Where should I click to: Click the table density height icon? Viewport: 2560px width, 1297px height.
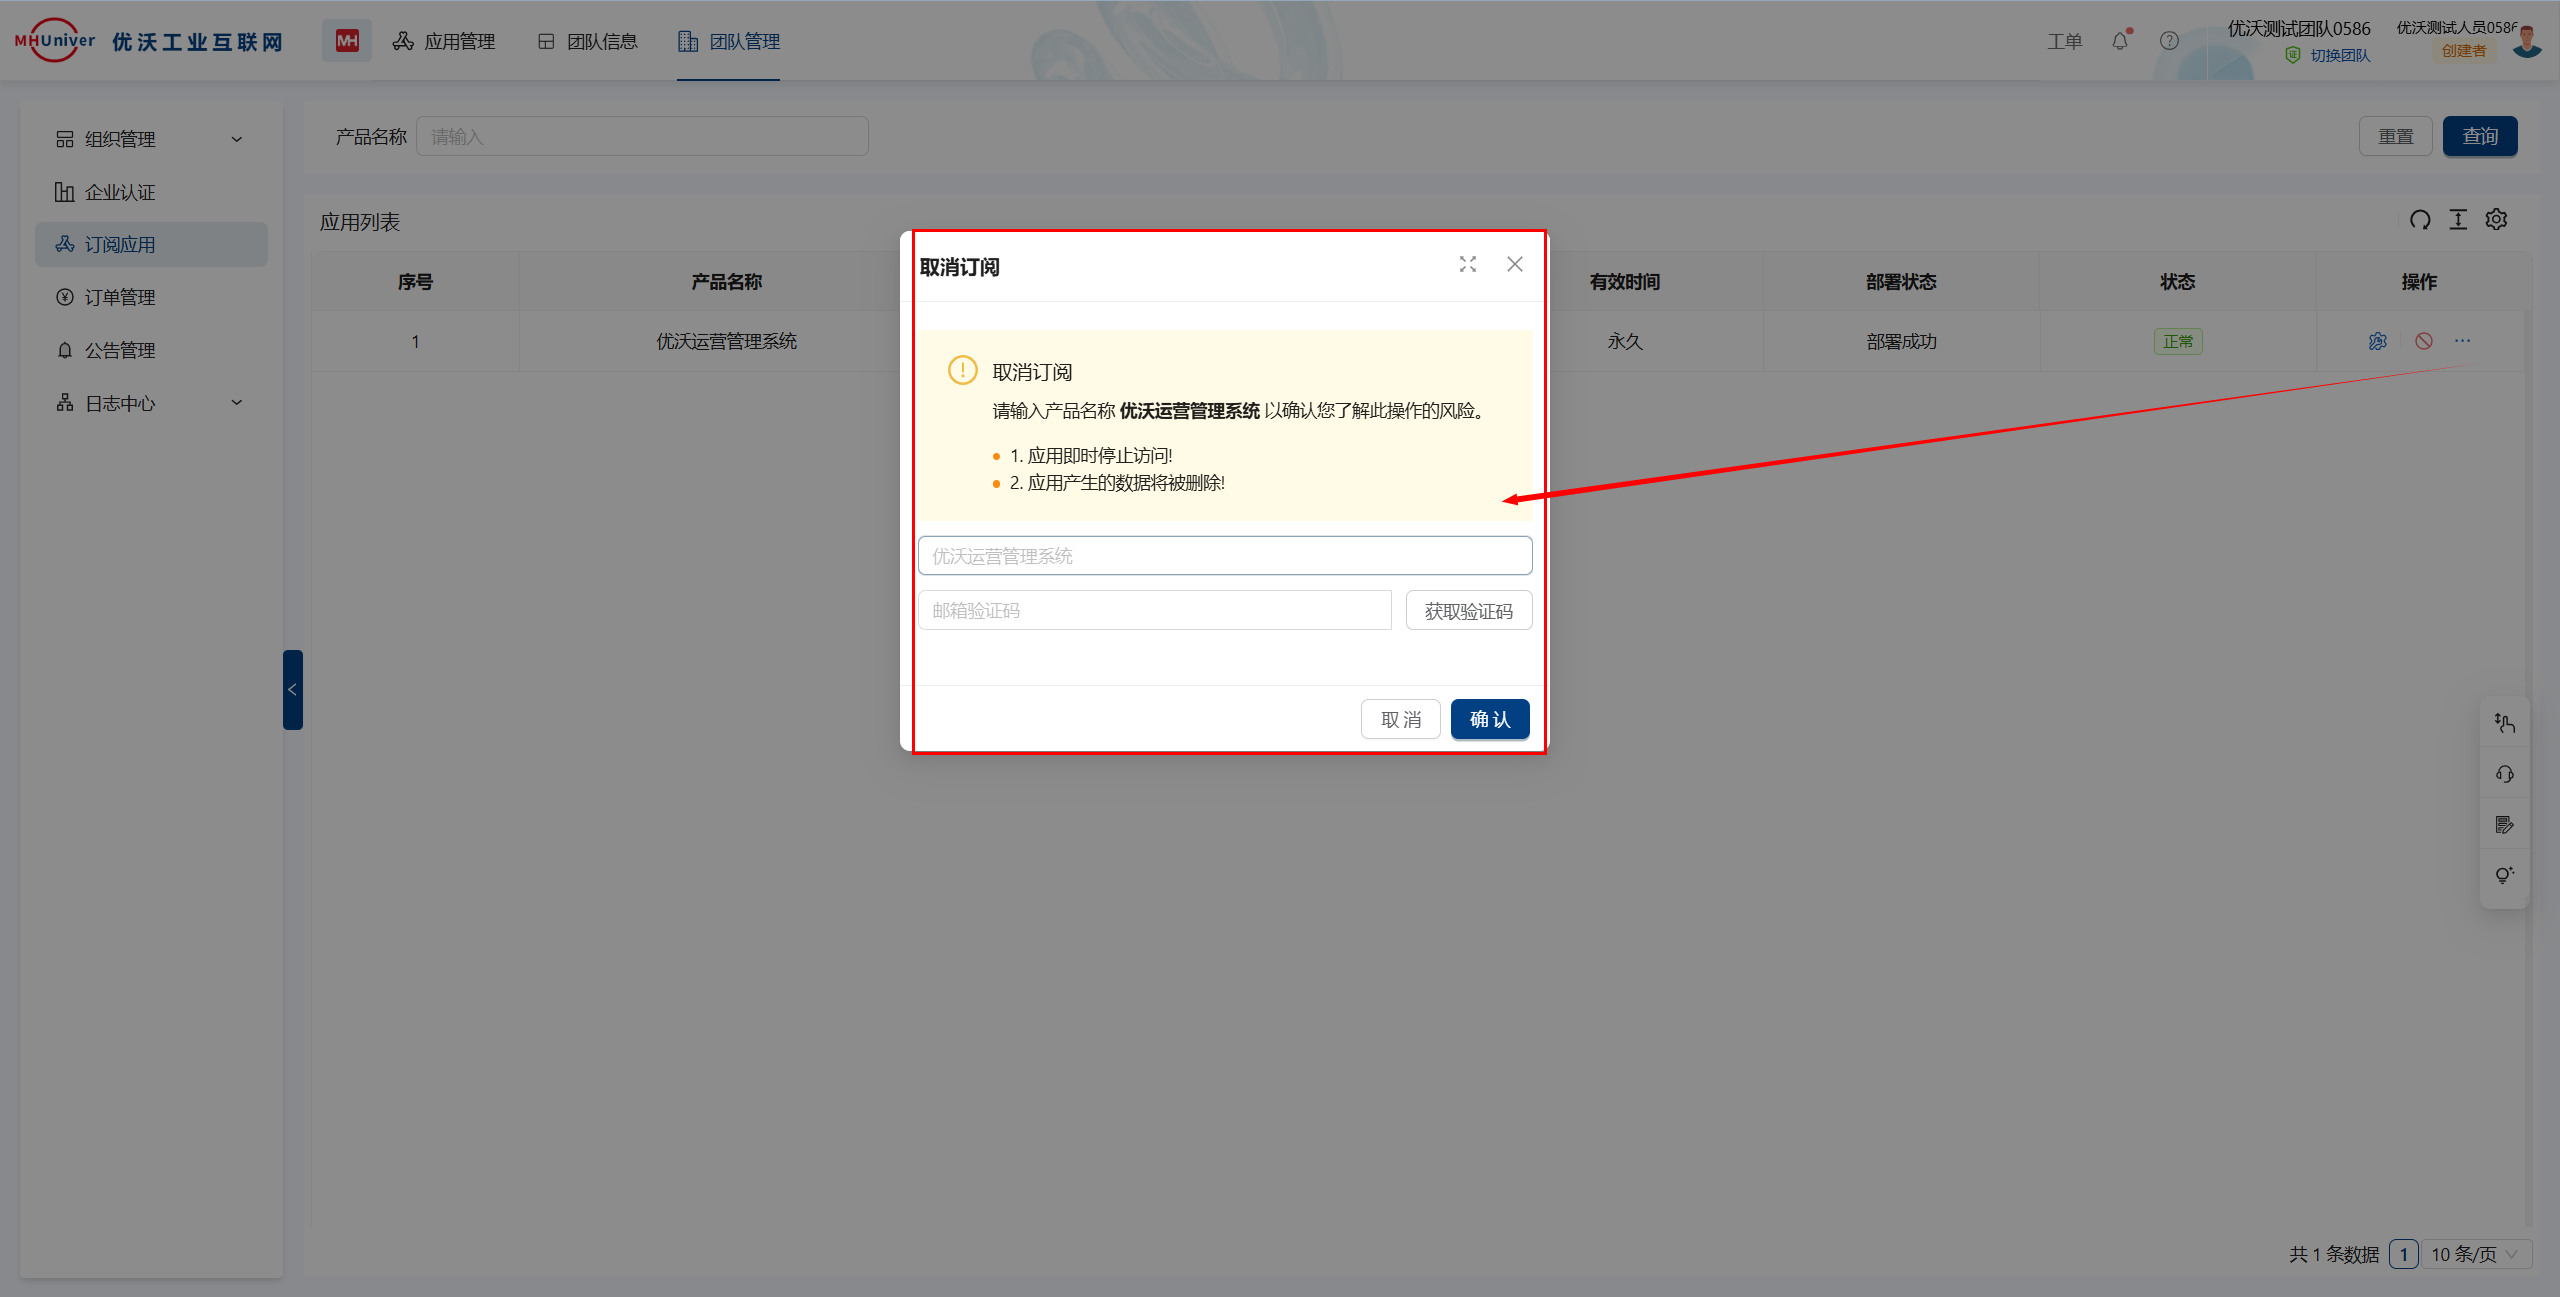tap(2458, 220)
